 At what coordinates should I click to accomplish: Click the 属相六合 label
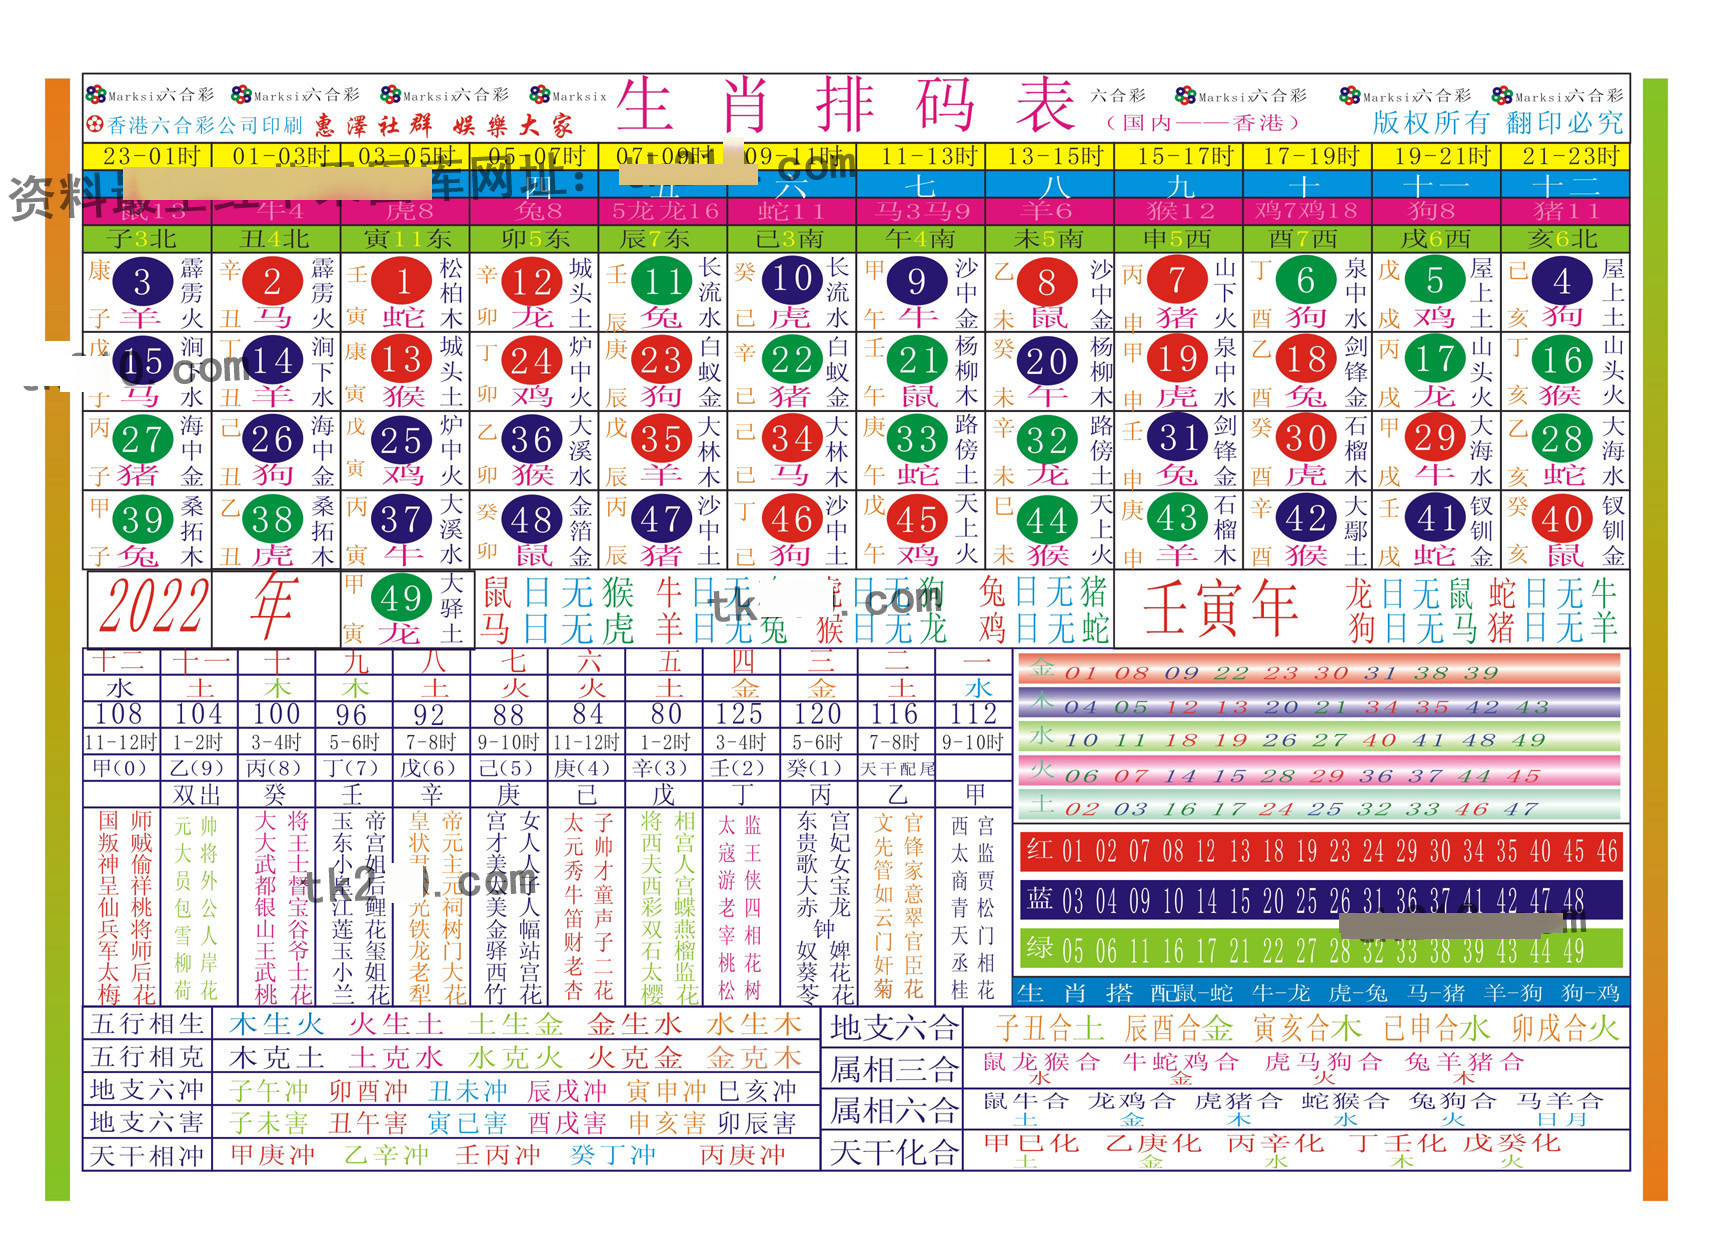(x=894, y=1110)
